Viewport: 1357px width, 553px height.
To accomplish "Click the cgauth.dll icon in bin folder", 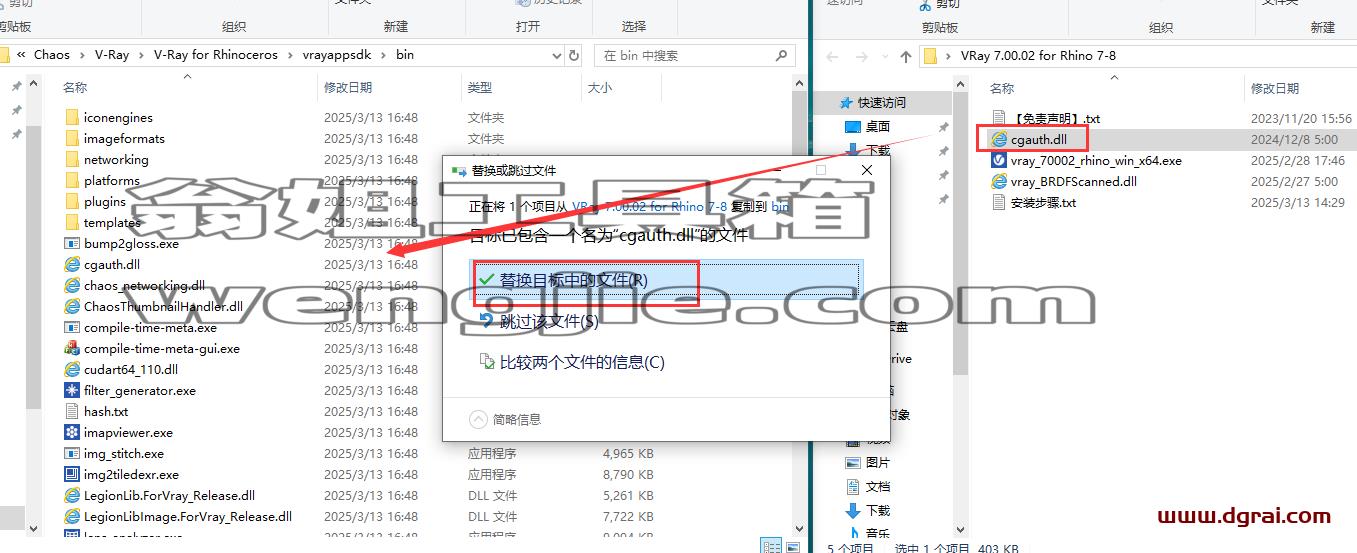I will 72,264.
